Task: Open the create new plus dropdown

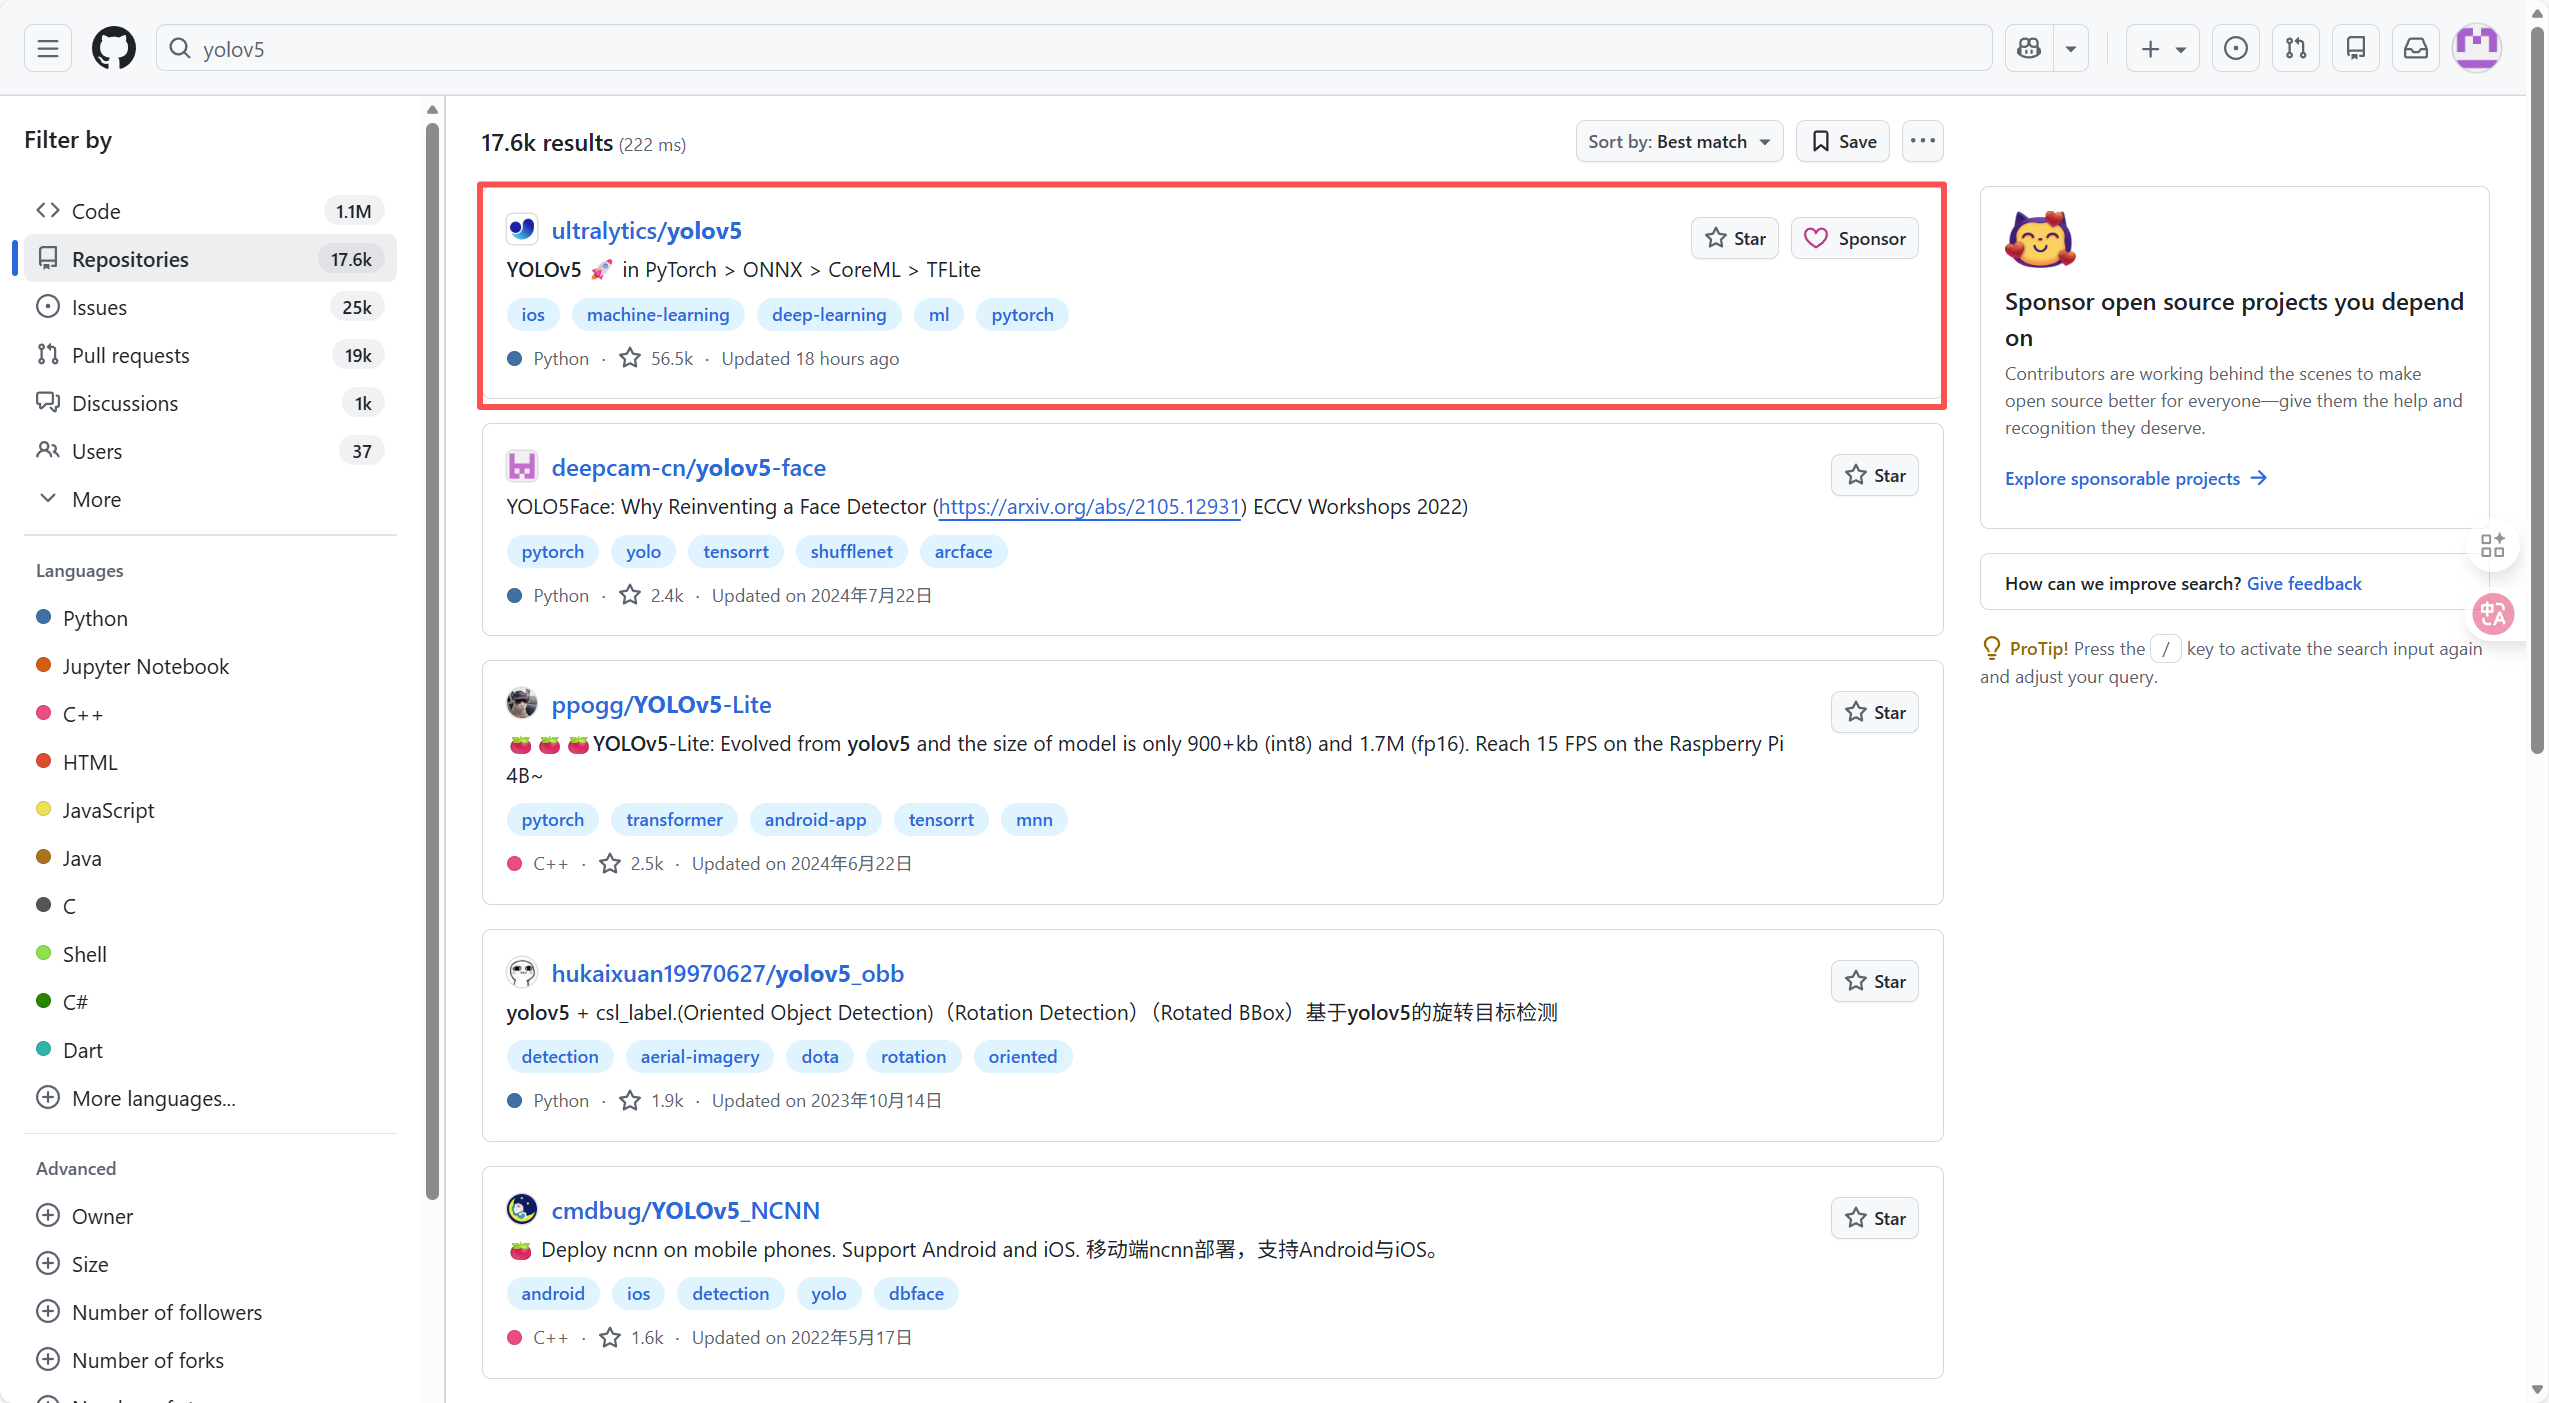Action: point(2162,48)
